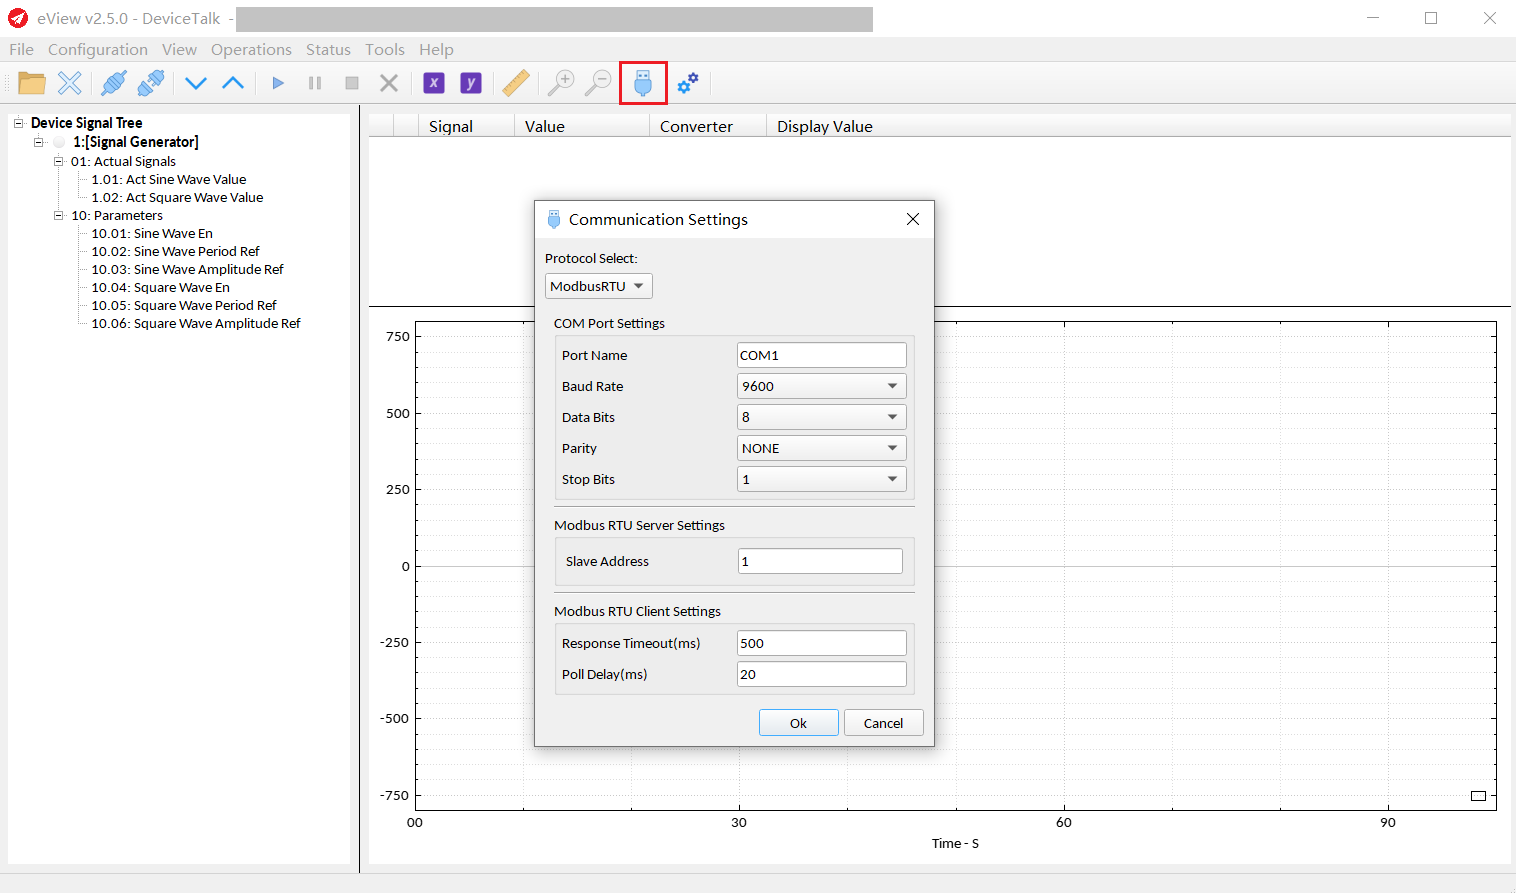Pause monitoring with the pause button
Viewport: 1516px width, 893px height.
(x=315, y=83)
